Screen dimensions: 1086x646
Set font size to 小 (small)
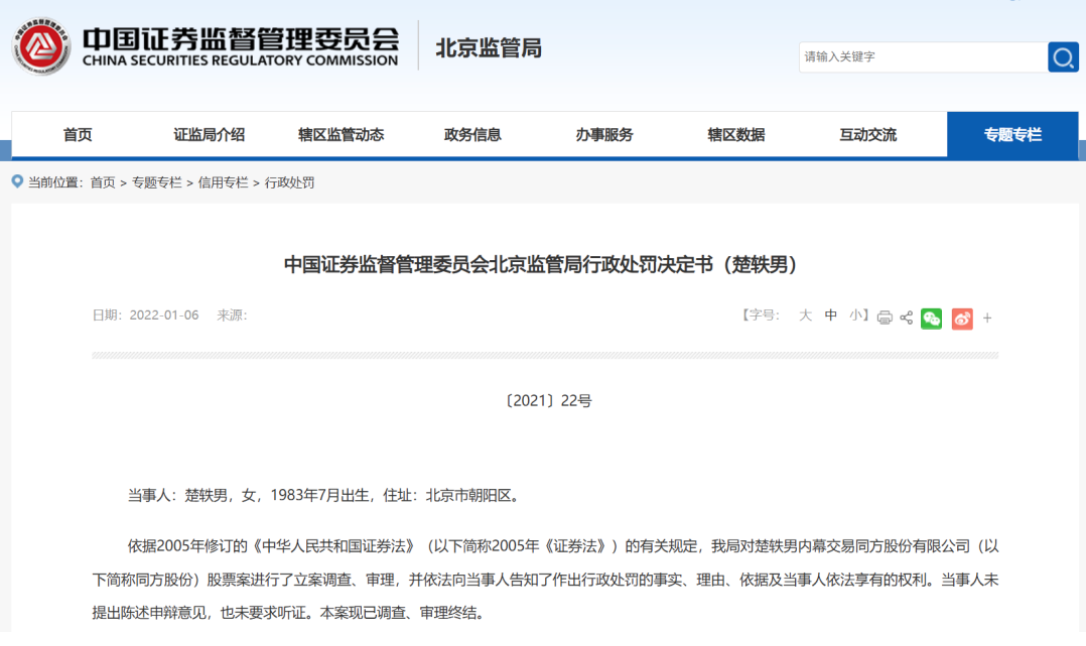(856, 315)
